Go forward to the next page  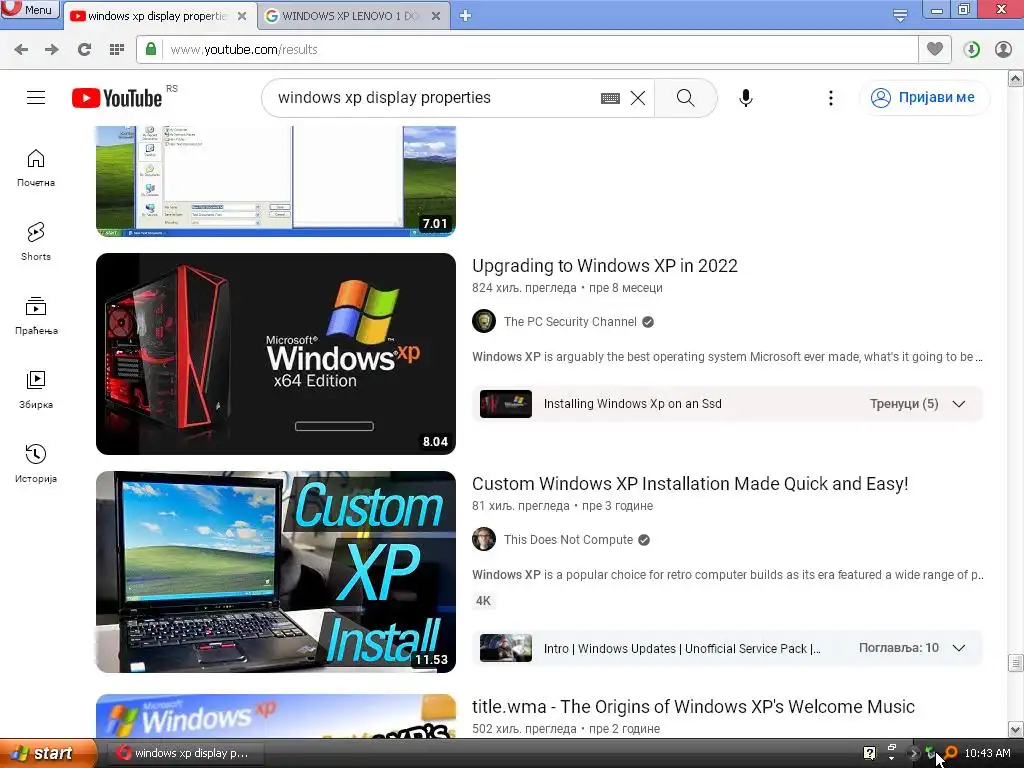tap(52, 50)
